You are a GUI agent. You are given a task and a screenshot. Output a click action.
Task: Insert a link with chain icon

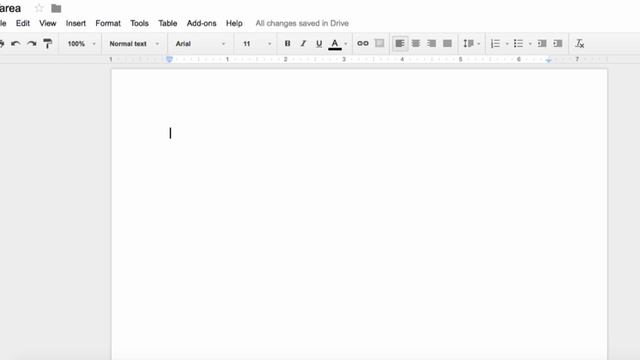pyautogui.click(x=362, y=43)
